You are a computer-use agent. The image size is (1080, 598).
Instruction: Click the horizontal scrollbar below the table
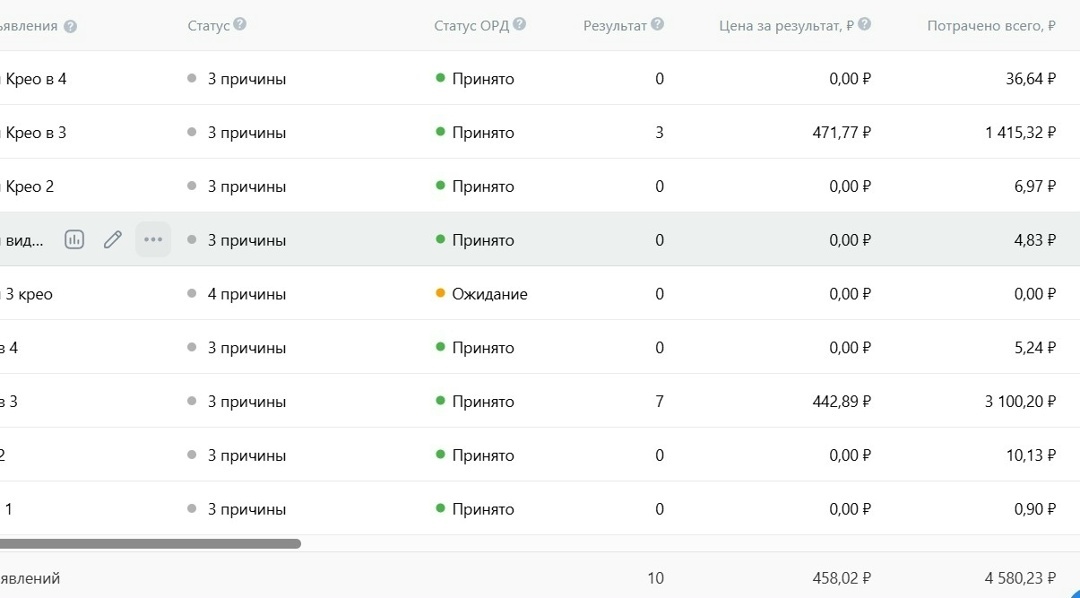coord(150,545)
